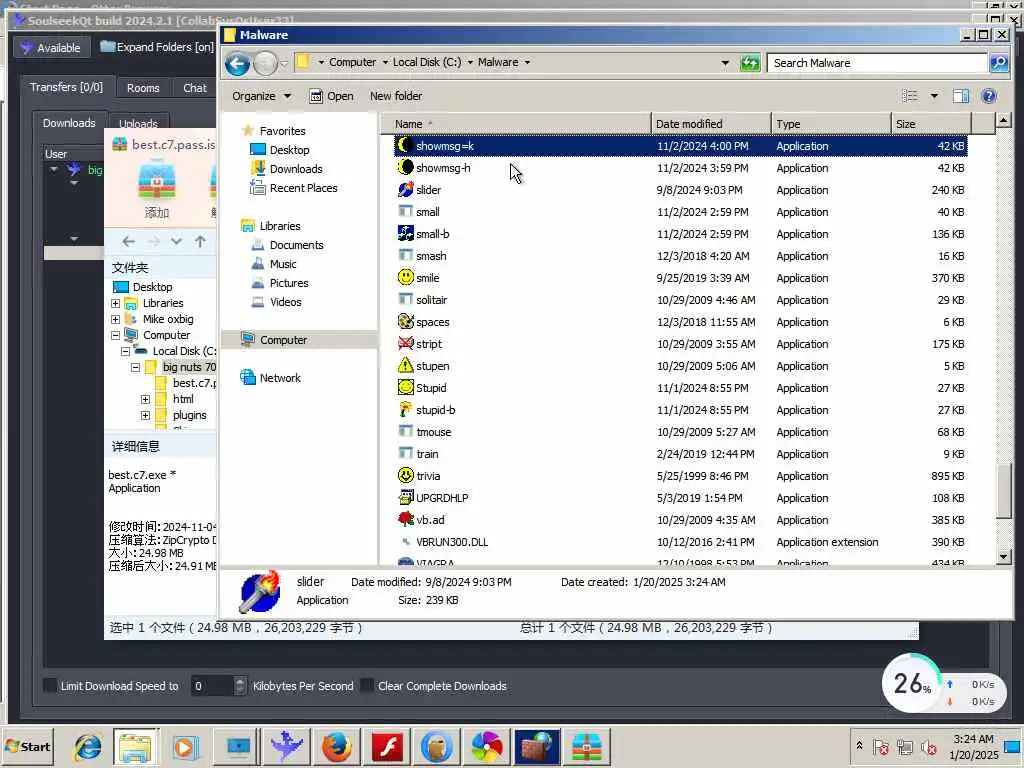This screenshot has width=1024, height=768.
Task: Change view using the view icon
Action: tap(909, 96)
